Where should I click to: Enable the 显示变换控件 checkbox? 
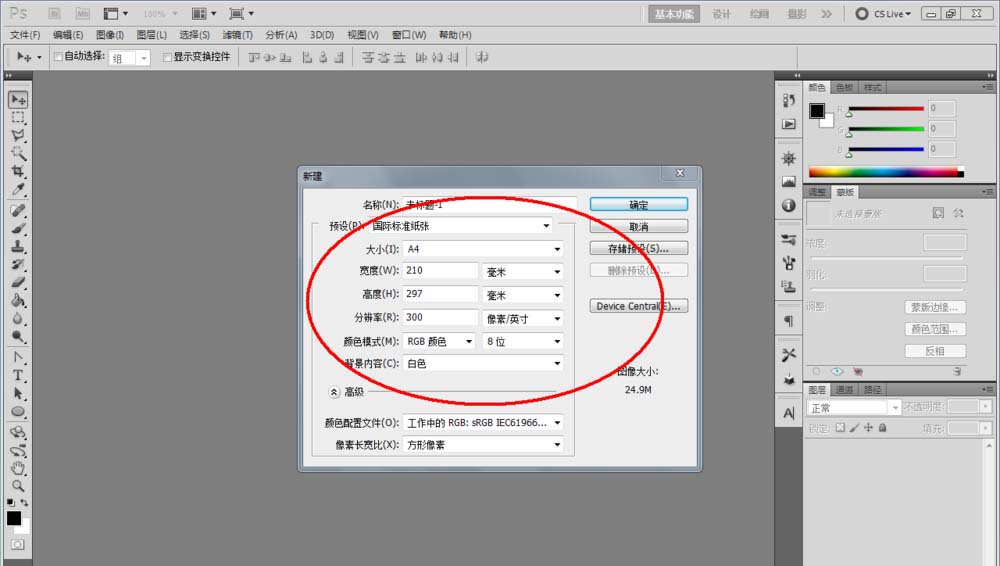point(167,57)
